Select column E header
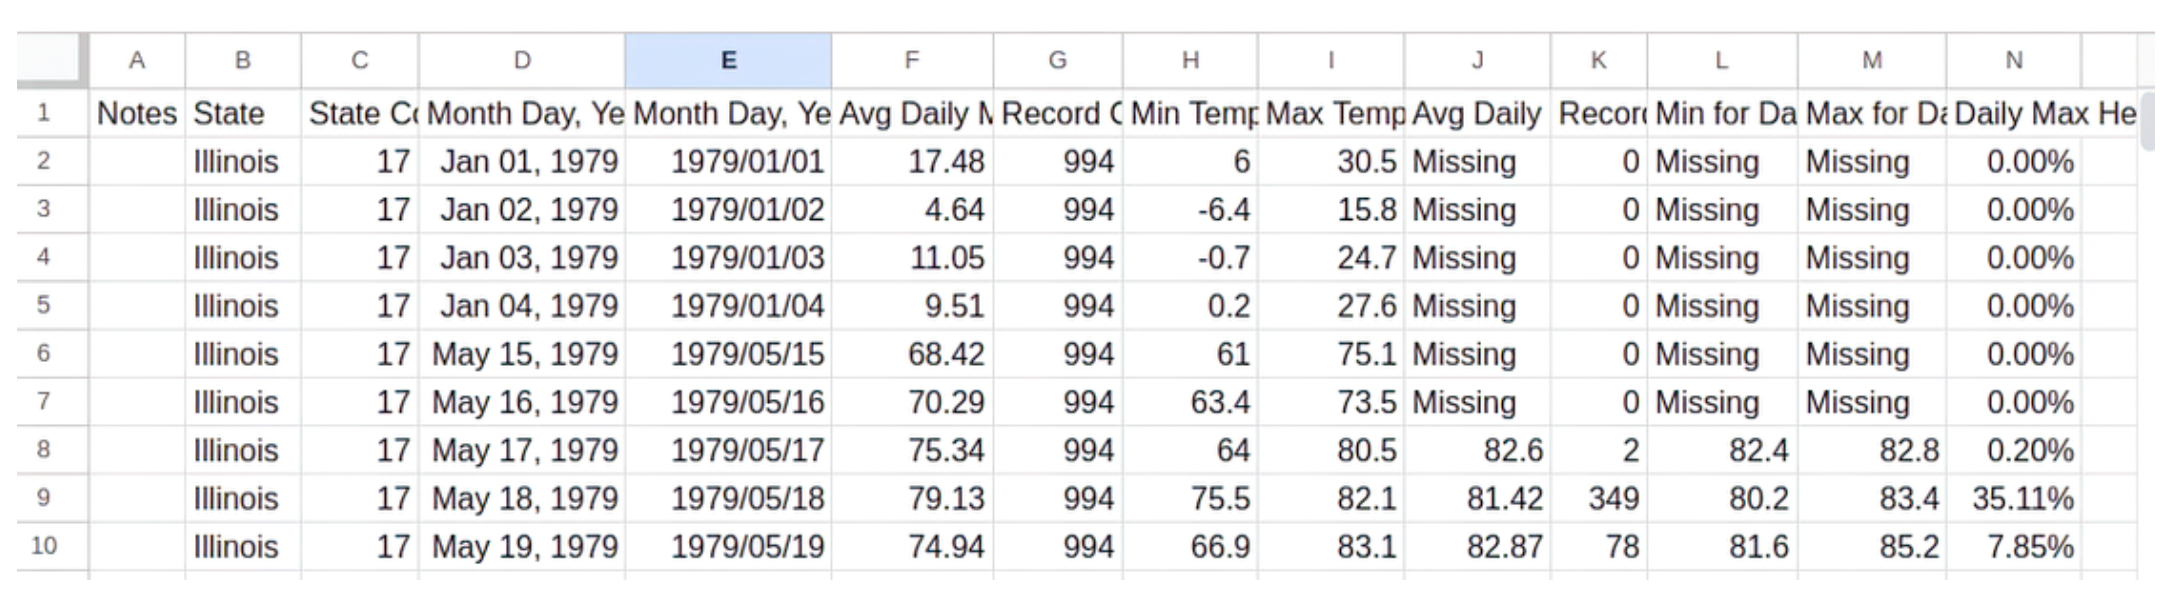 coord(728,61)
